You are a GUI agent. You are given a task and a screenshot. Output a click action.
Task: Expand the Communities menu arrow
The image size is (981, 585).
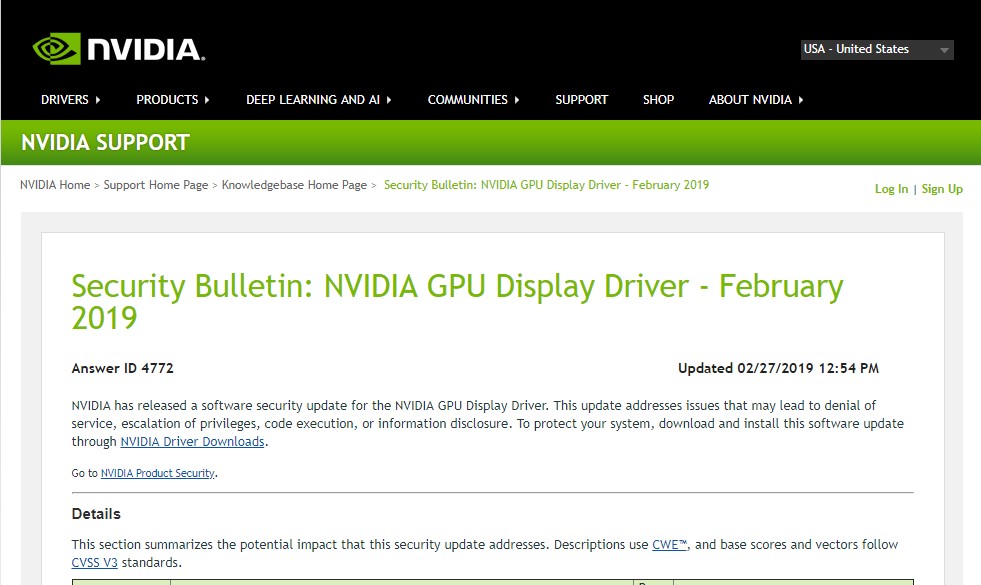(x=517, y=100)
